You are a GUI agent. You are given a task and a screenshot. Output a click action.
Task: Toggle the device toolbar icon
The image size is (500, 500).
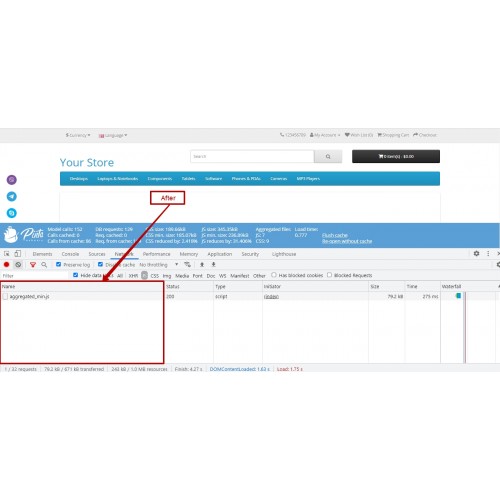(18, 254)
